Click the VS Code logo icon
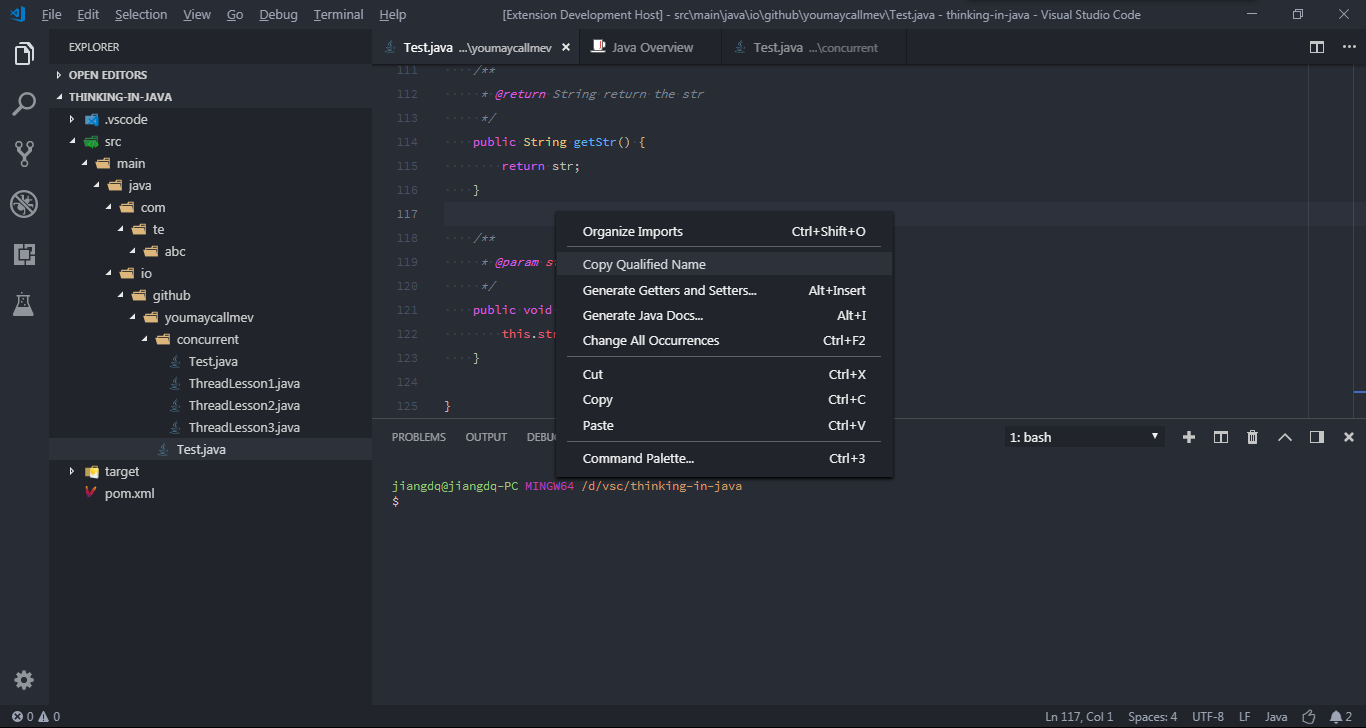Viewport: 1366px width, 728px height. click(x=17, y=15)
